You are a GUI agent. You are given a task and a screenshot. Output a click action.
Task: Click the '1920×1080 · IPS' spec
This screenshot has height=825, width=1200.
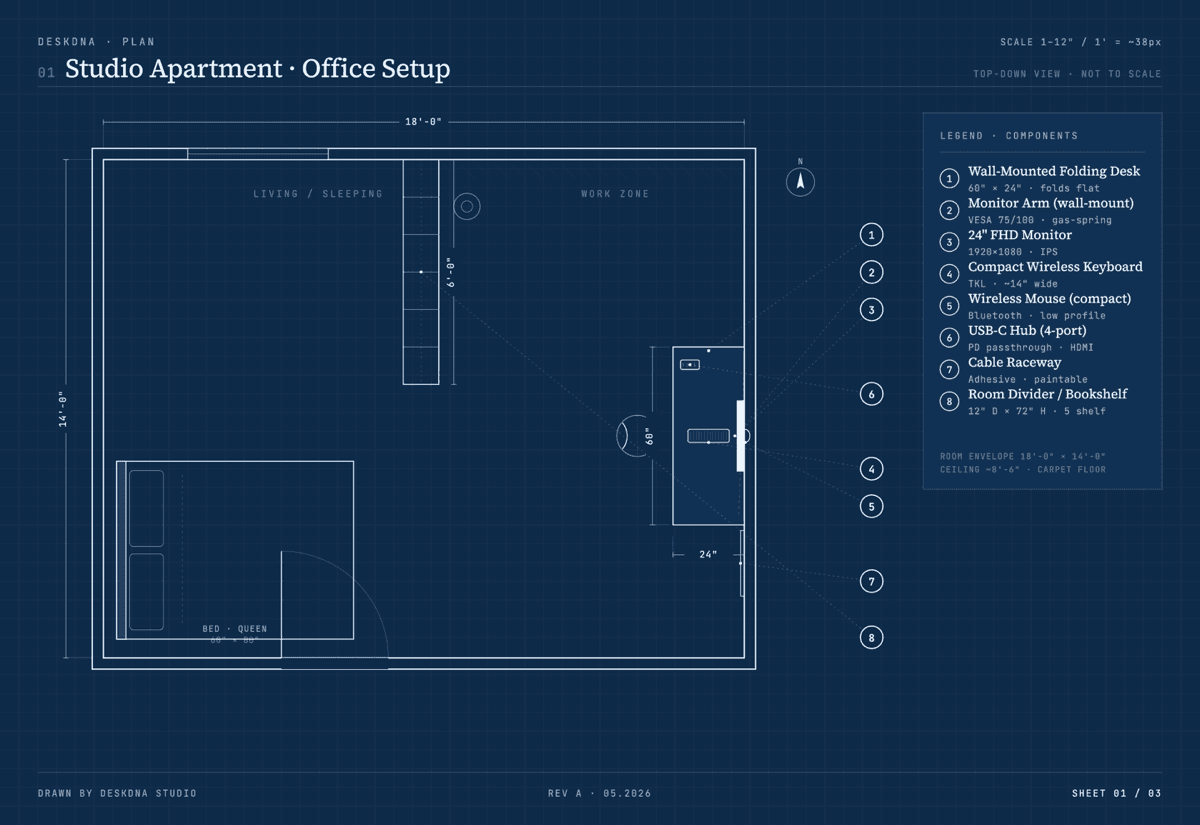click(x=1013, y=252)
